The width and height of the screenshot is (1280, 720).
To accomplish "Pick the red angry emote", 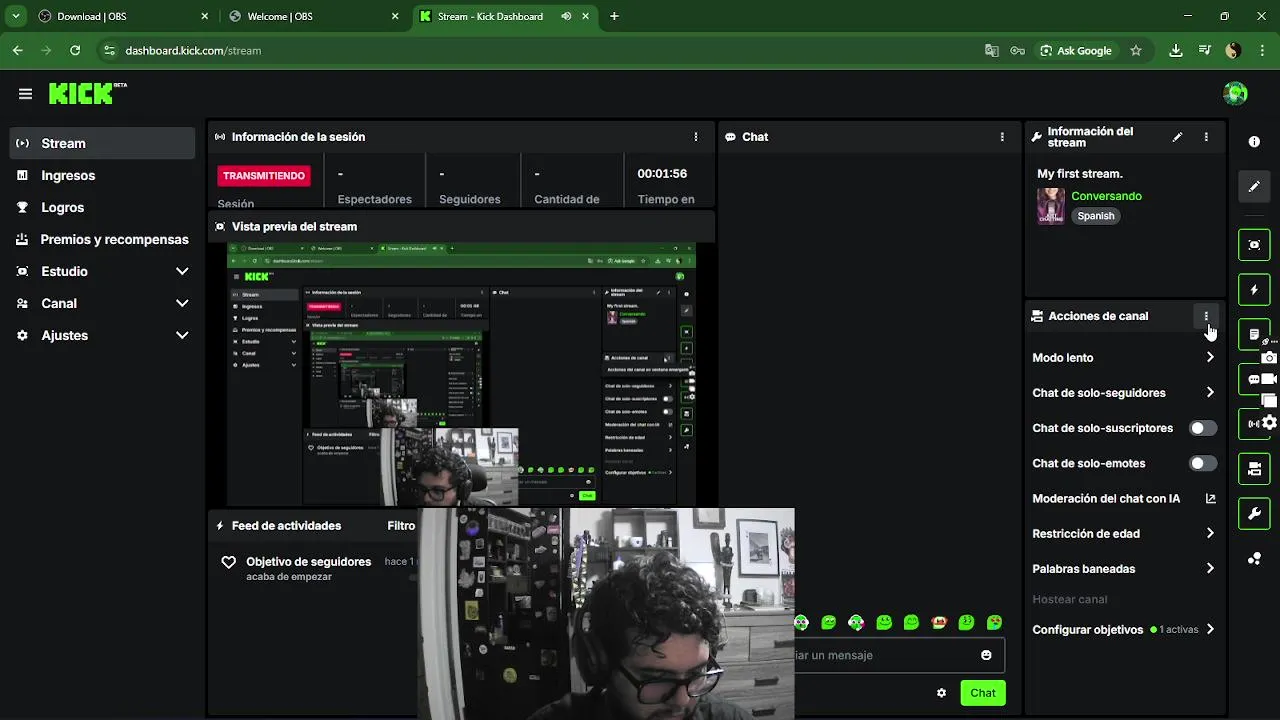I will [x=939, y=623].
